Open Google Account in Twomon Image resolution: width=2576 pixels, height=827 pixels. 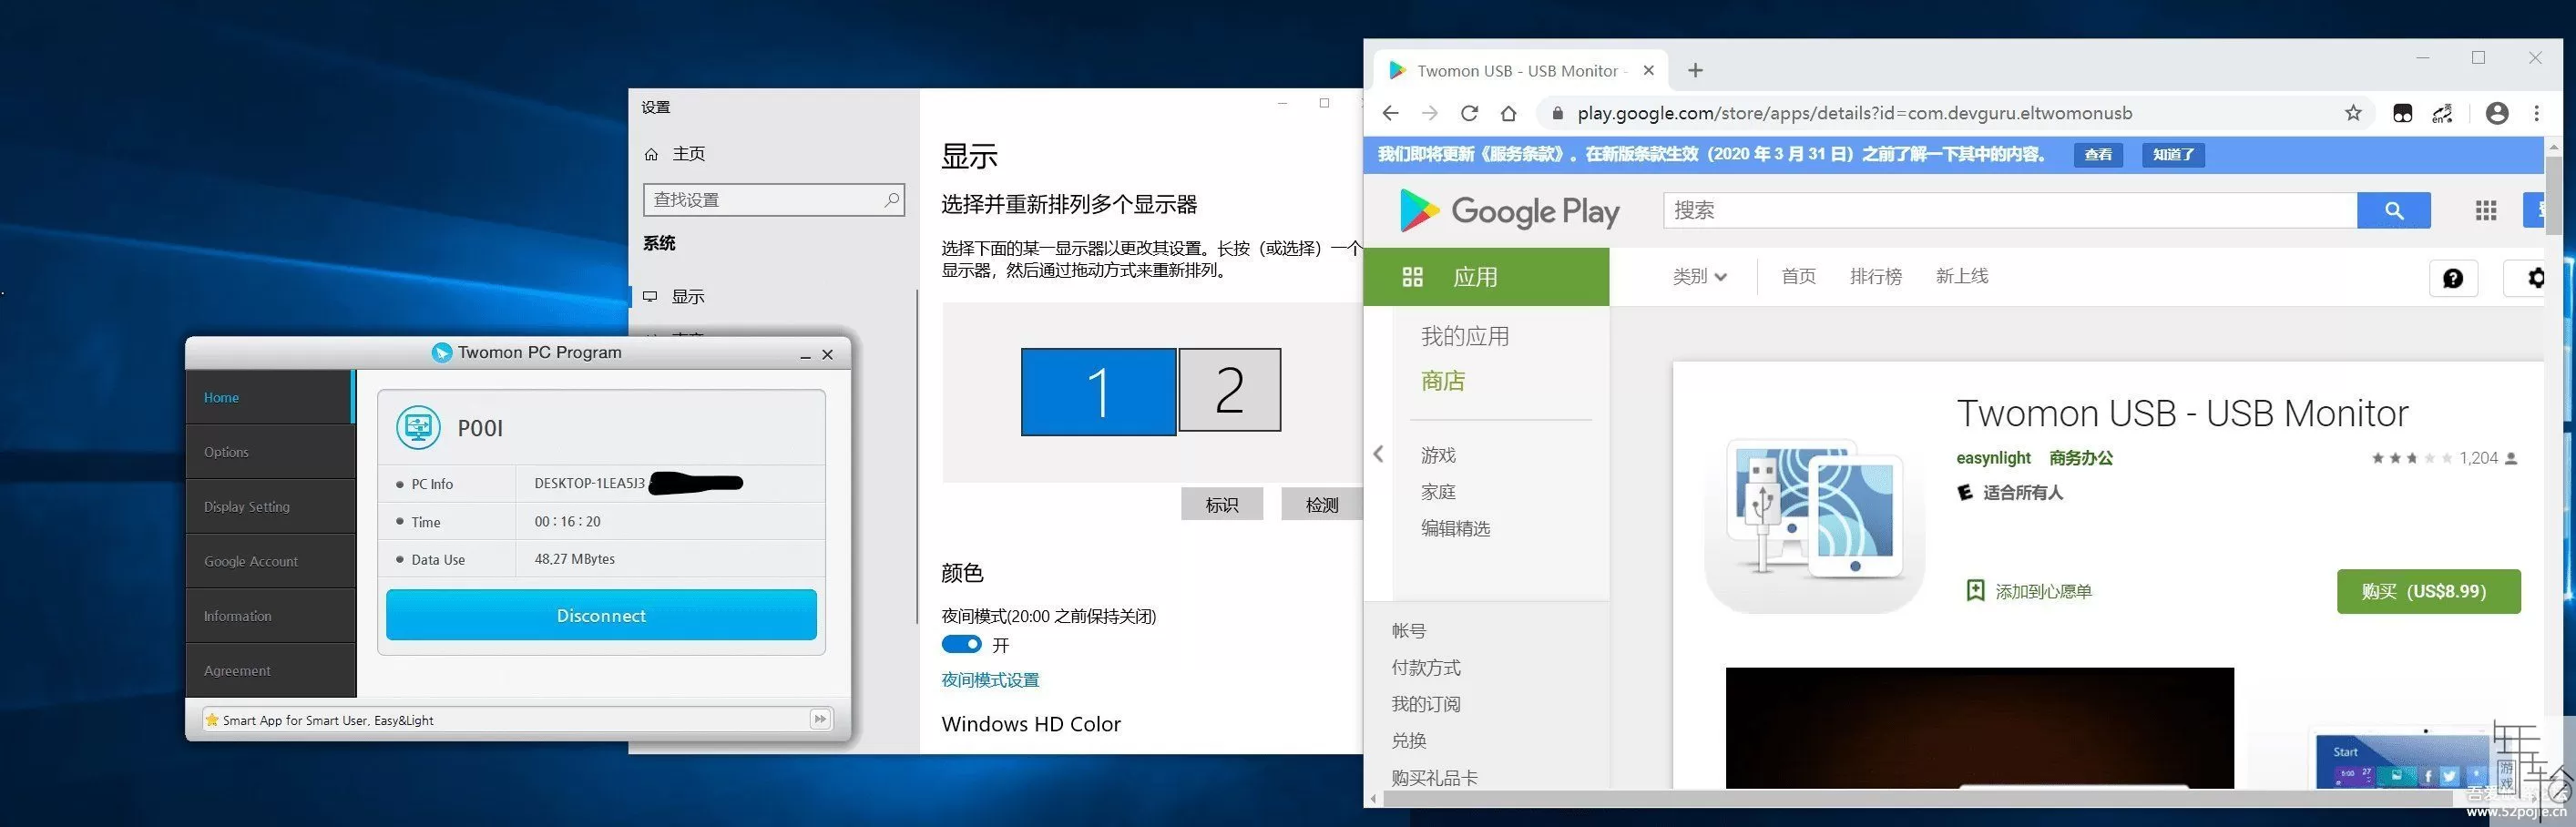coord(270,561)
